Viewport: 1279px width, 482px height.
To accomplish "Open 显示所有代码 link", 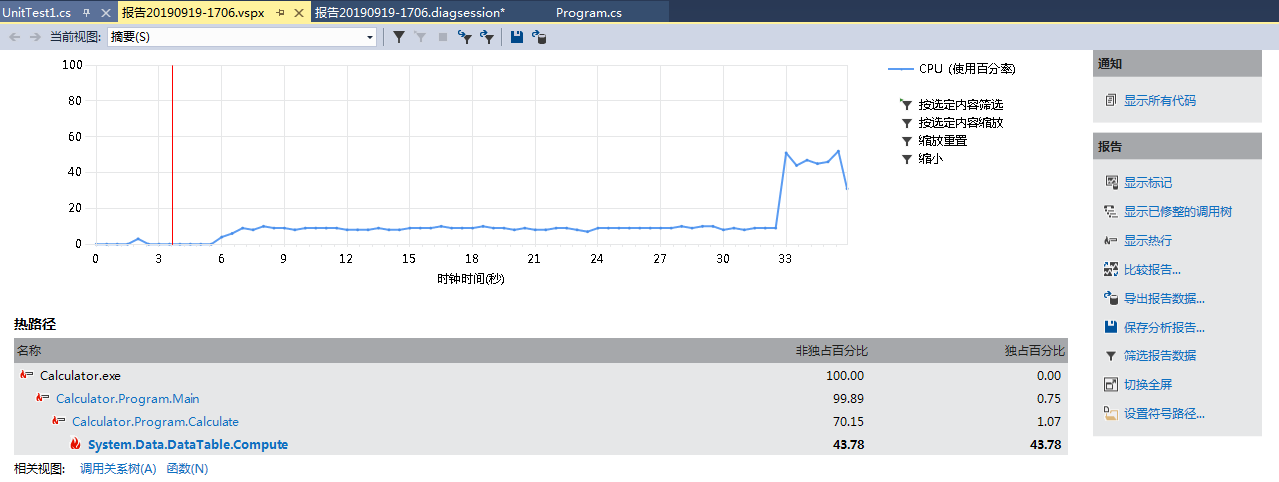I will 1160,101.
